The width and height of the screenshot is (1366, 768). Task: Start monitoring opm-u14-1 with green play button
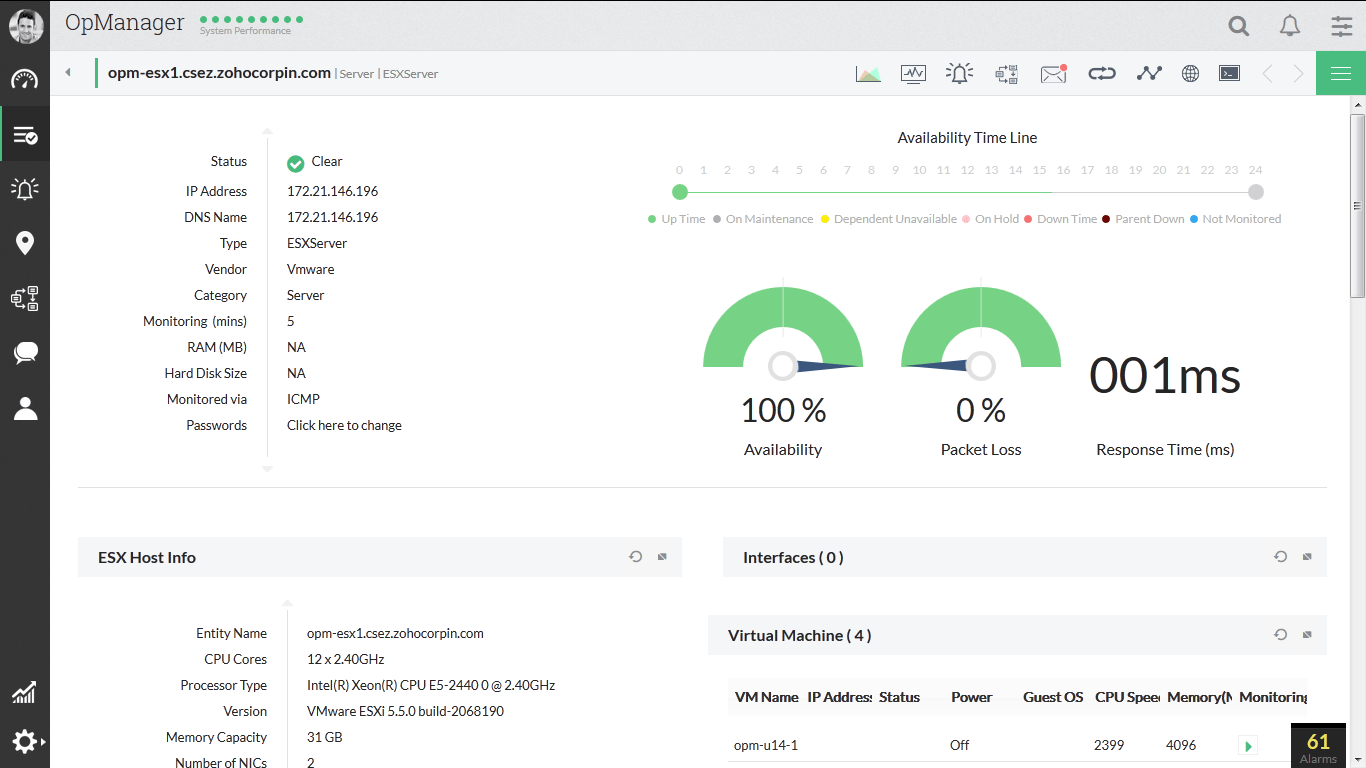click(x=1247, y=745)
